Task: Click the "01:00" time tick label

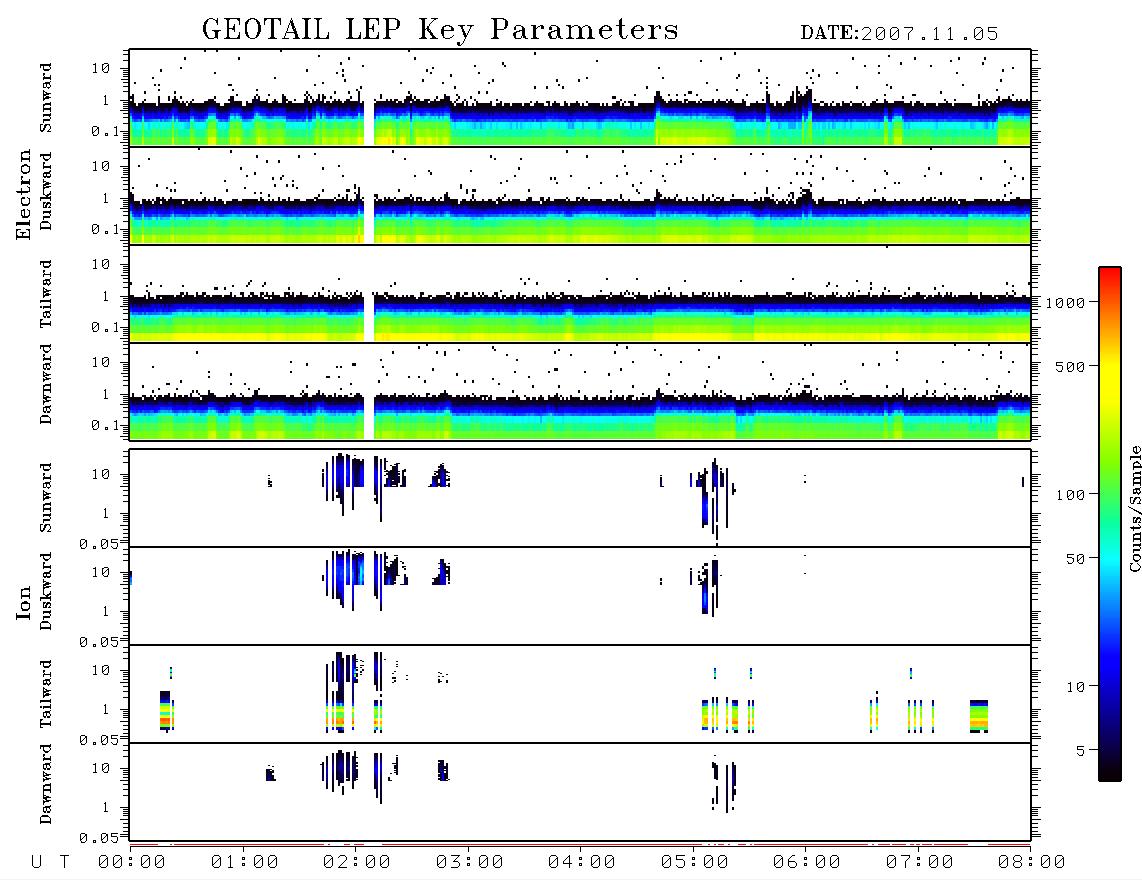Action: (245, 863)
